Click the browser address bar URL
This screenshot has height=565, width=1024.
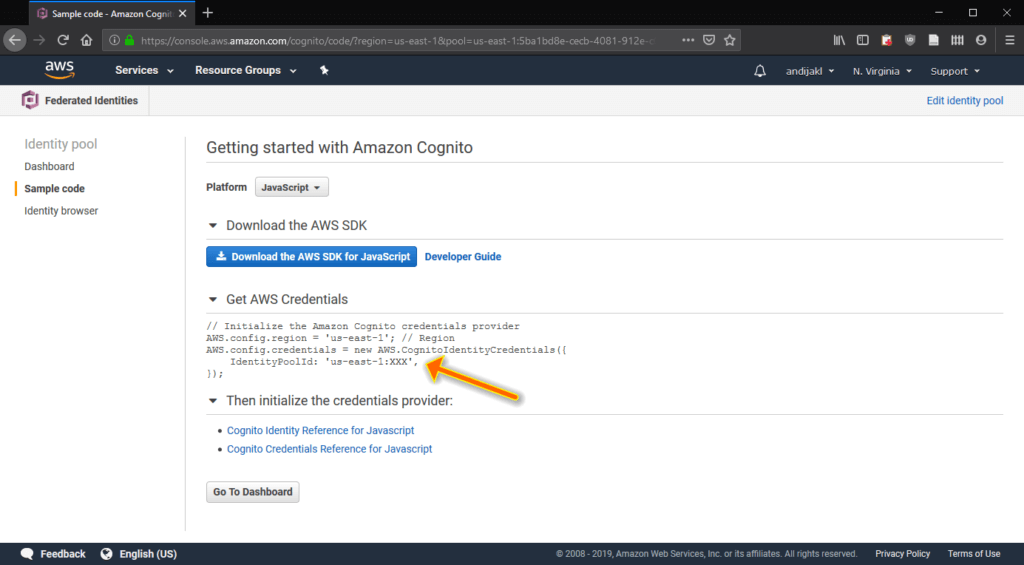click(398, 40)
